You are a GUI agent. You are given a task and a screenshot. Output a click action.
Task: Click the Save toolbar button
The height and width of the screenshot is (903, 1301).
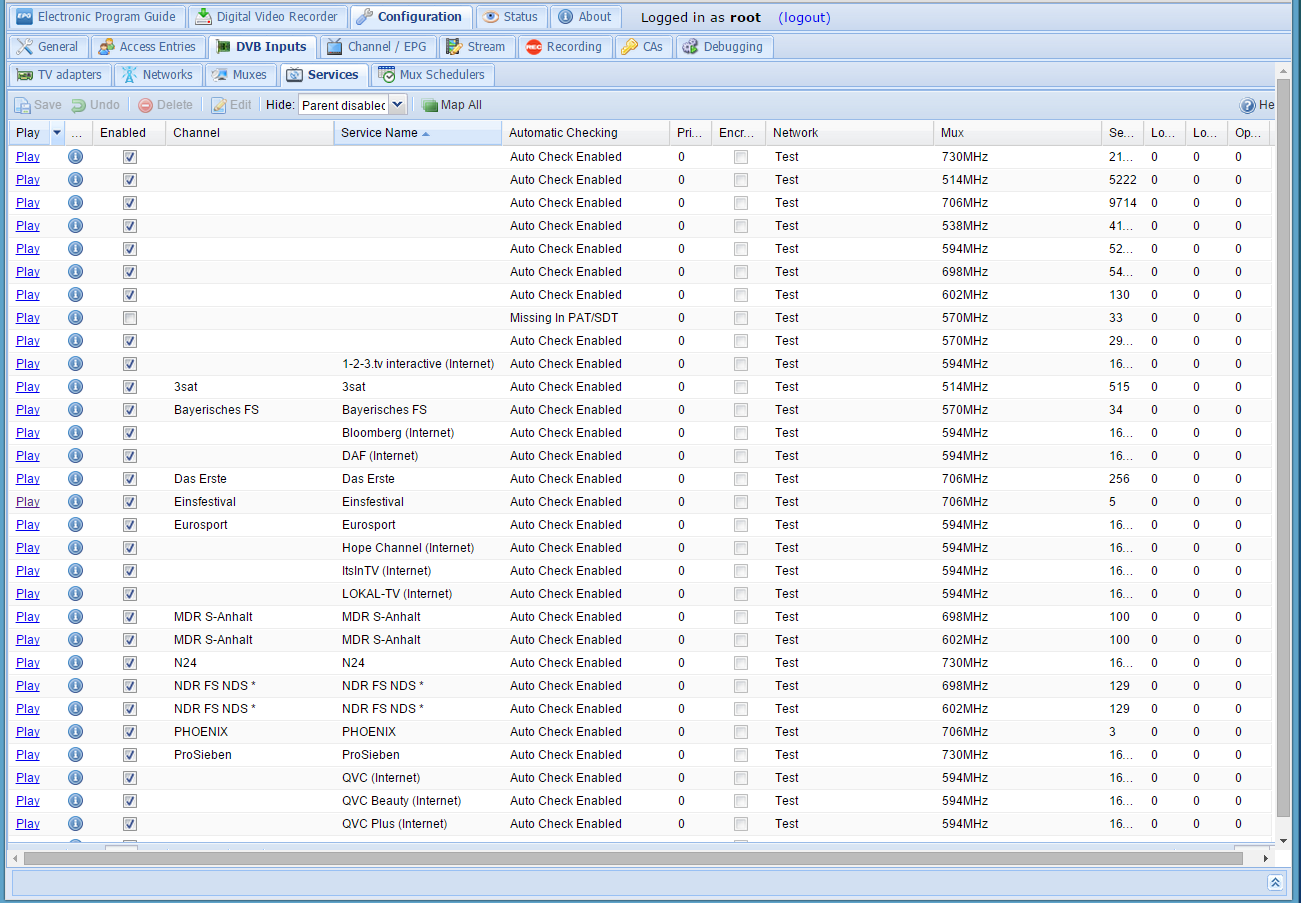(38, 105)
